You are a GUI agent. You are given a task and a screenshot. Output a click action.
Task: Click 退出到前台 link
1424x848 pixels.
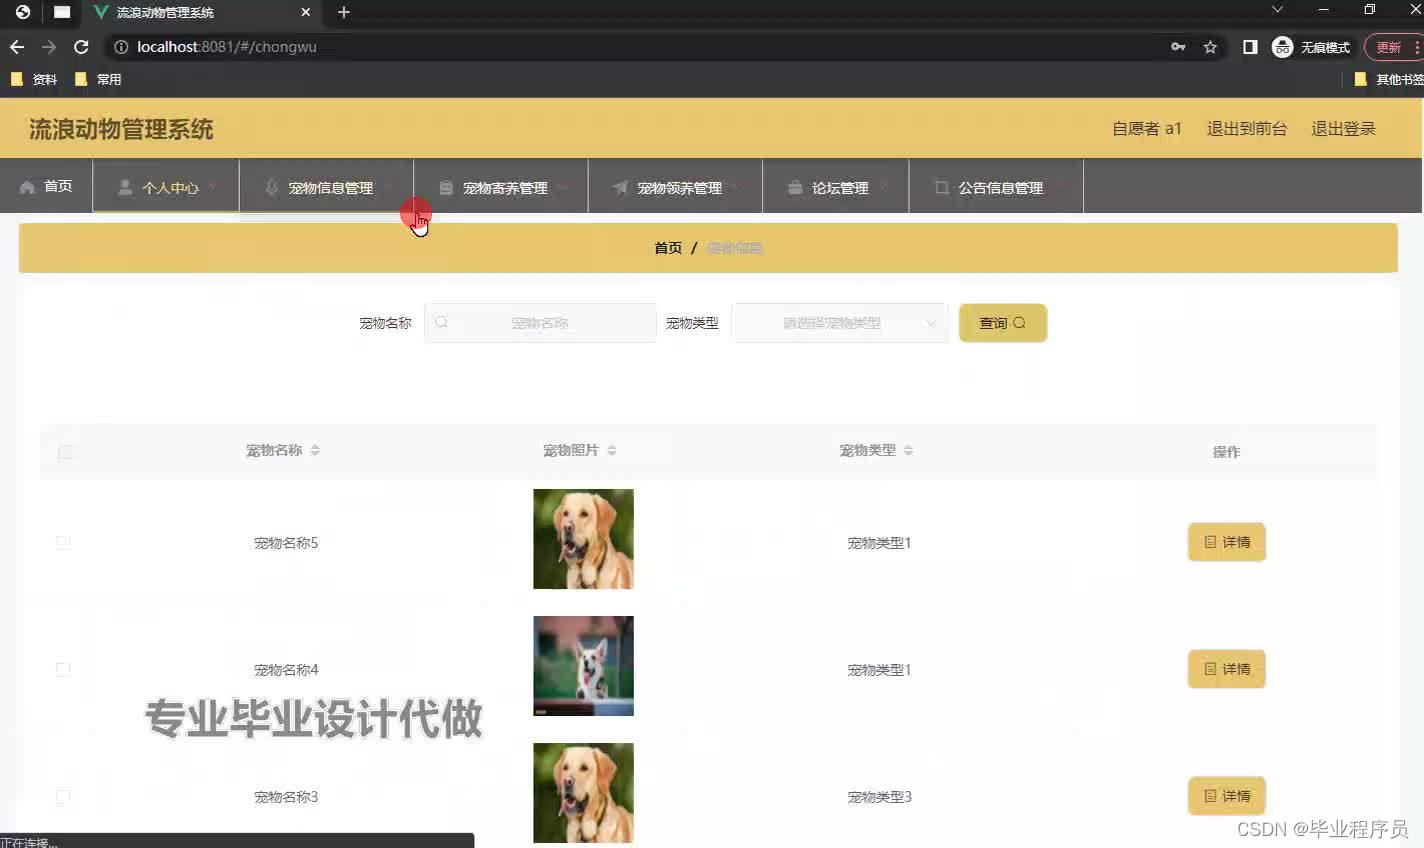pyautogui.click(x=1247, y=128)
